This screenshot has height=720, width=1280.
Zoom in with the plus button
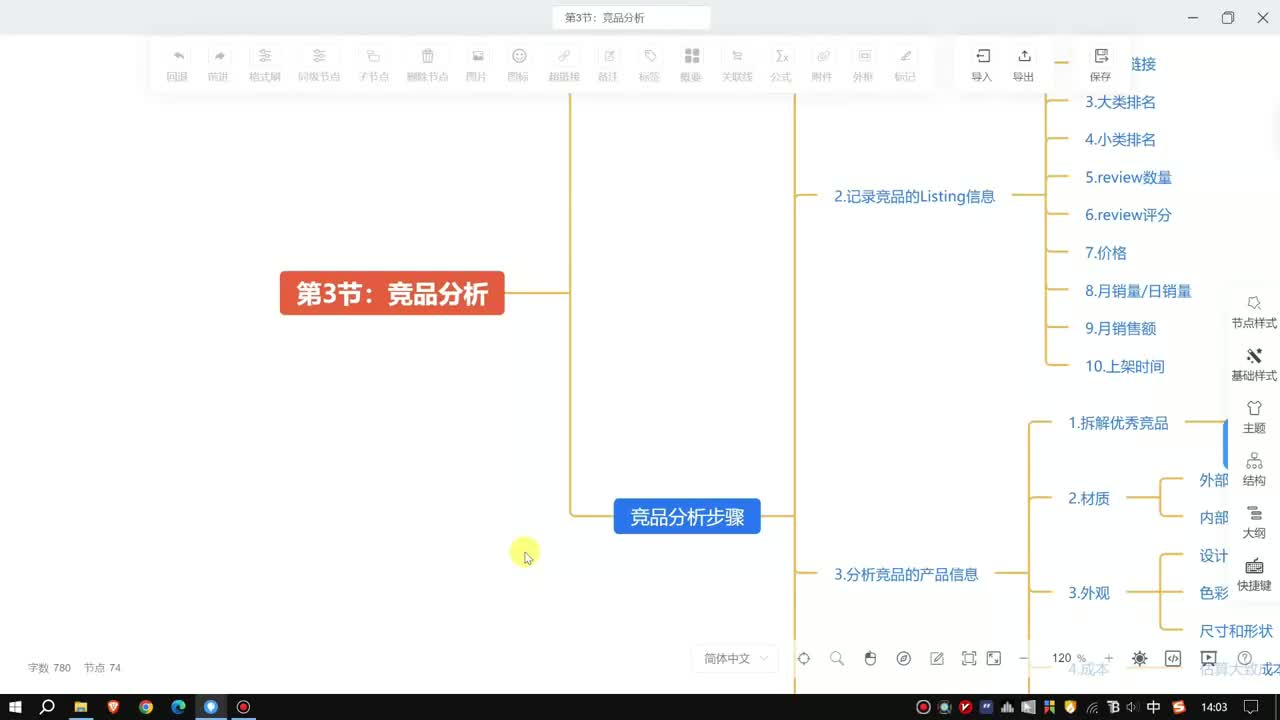click(1108, 658)
